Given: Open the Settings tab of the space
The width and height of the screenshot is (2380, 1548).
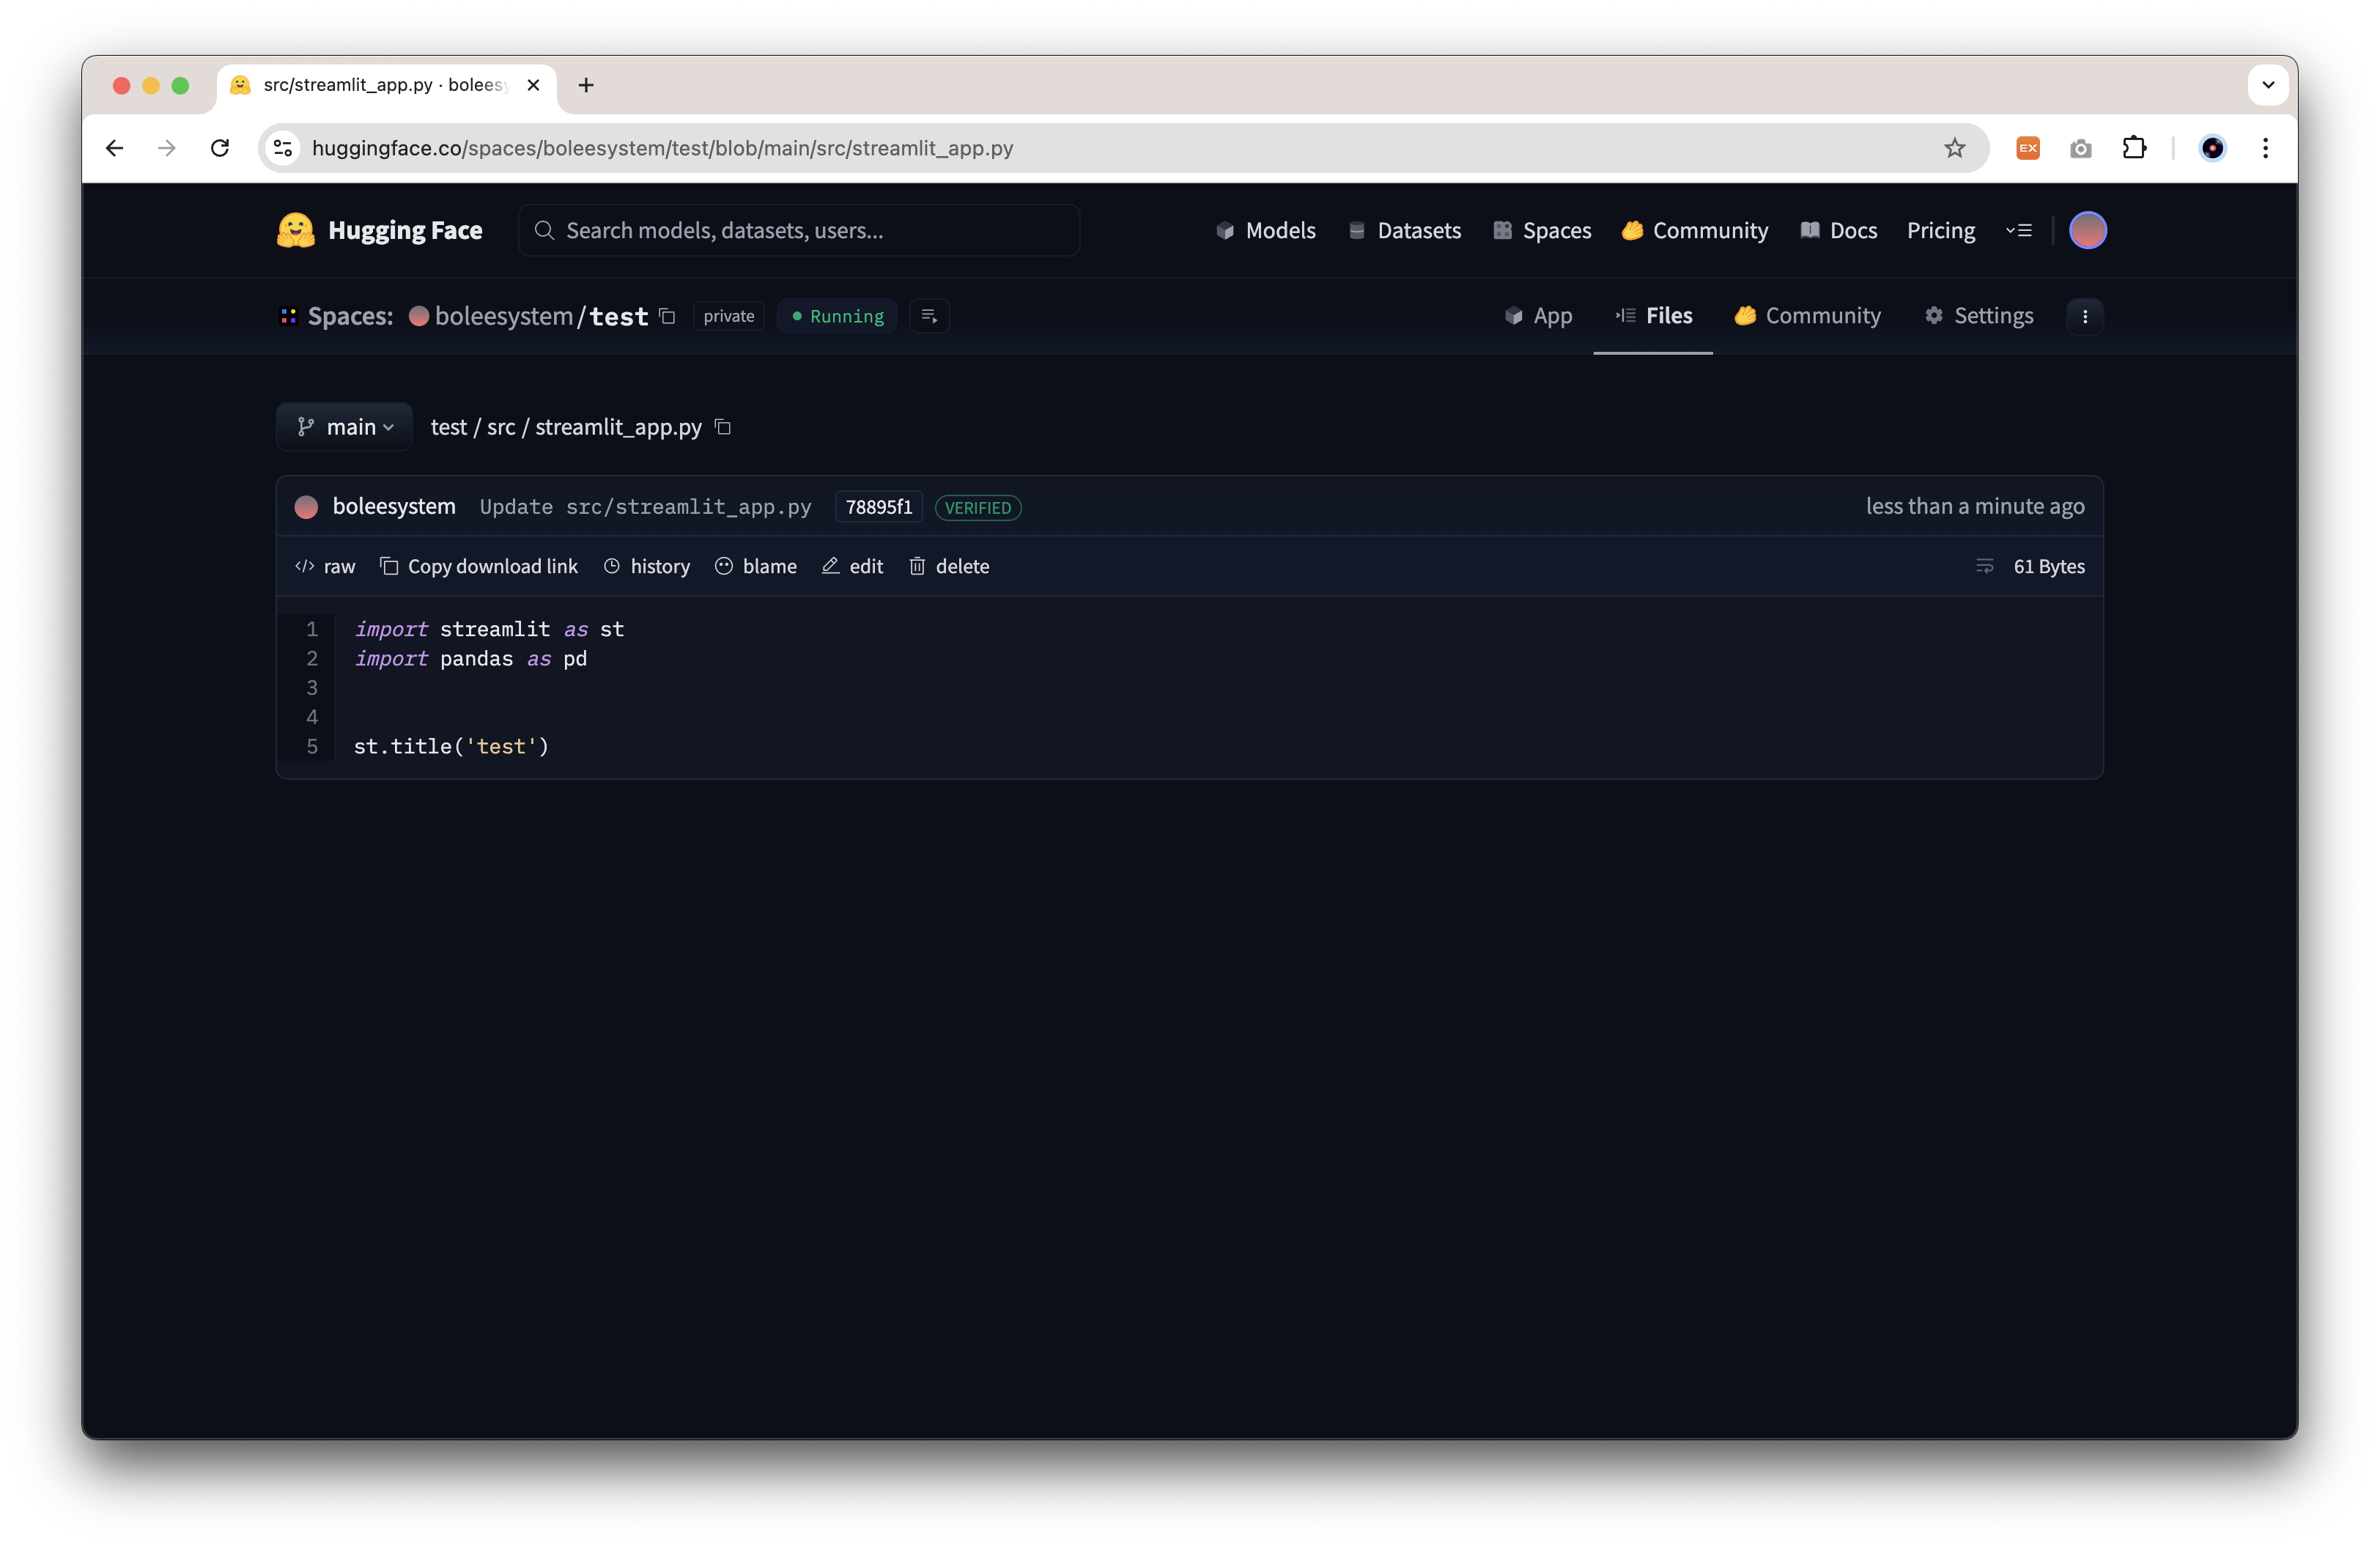Looking at the screenshot, I should [1979, 316].
